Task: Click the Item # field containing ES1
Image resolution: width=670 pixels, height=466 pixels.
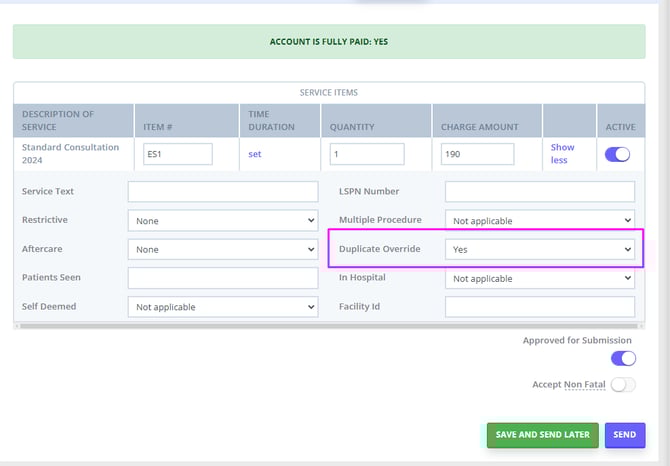Action: [178, 154]
